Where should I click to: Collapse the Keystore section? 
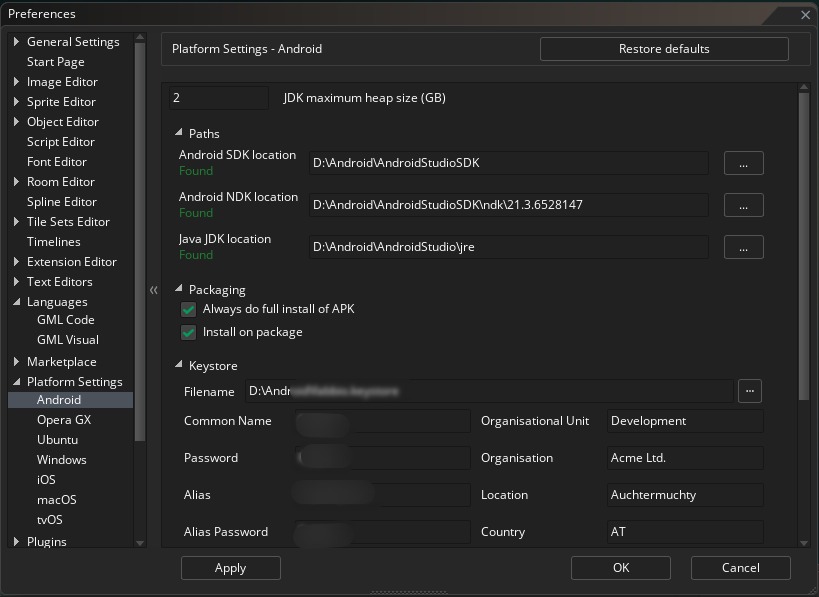point(179,366)
